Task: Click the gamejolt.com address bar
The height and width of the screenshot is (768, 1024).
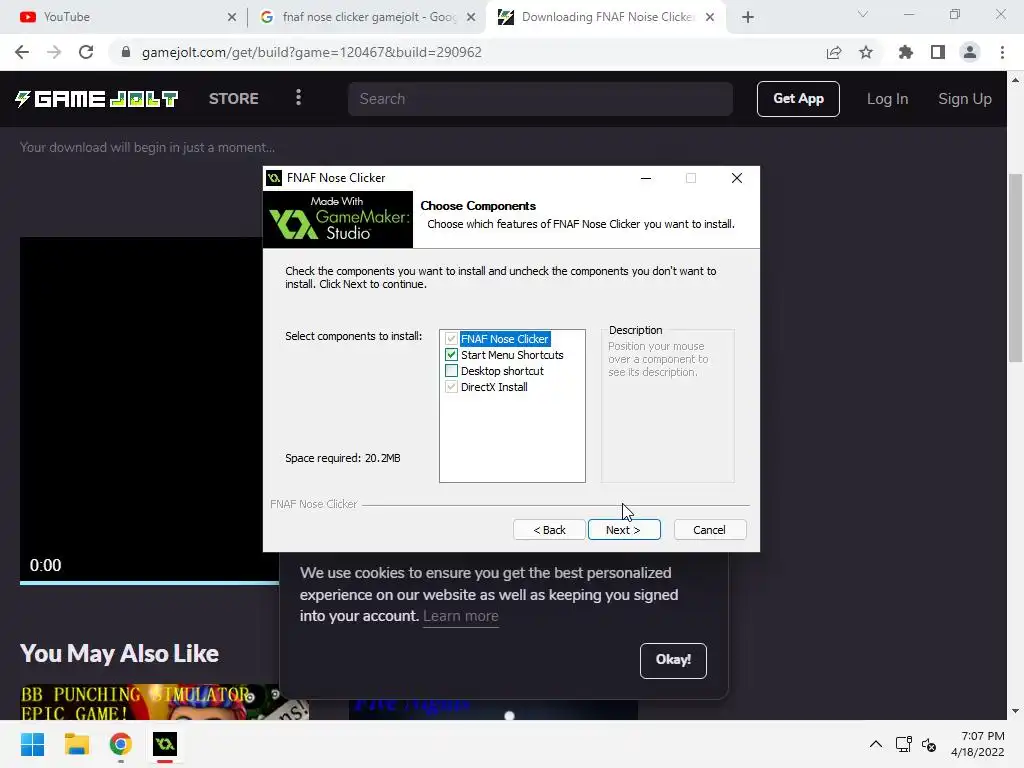Action: pyautogui.click(x=312, y=52)
